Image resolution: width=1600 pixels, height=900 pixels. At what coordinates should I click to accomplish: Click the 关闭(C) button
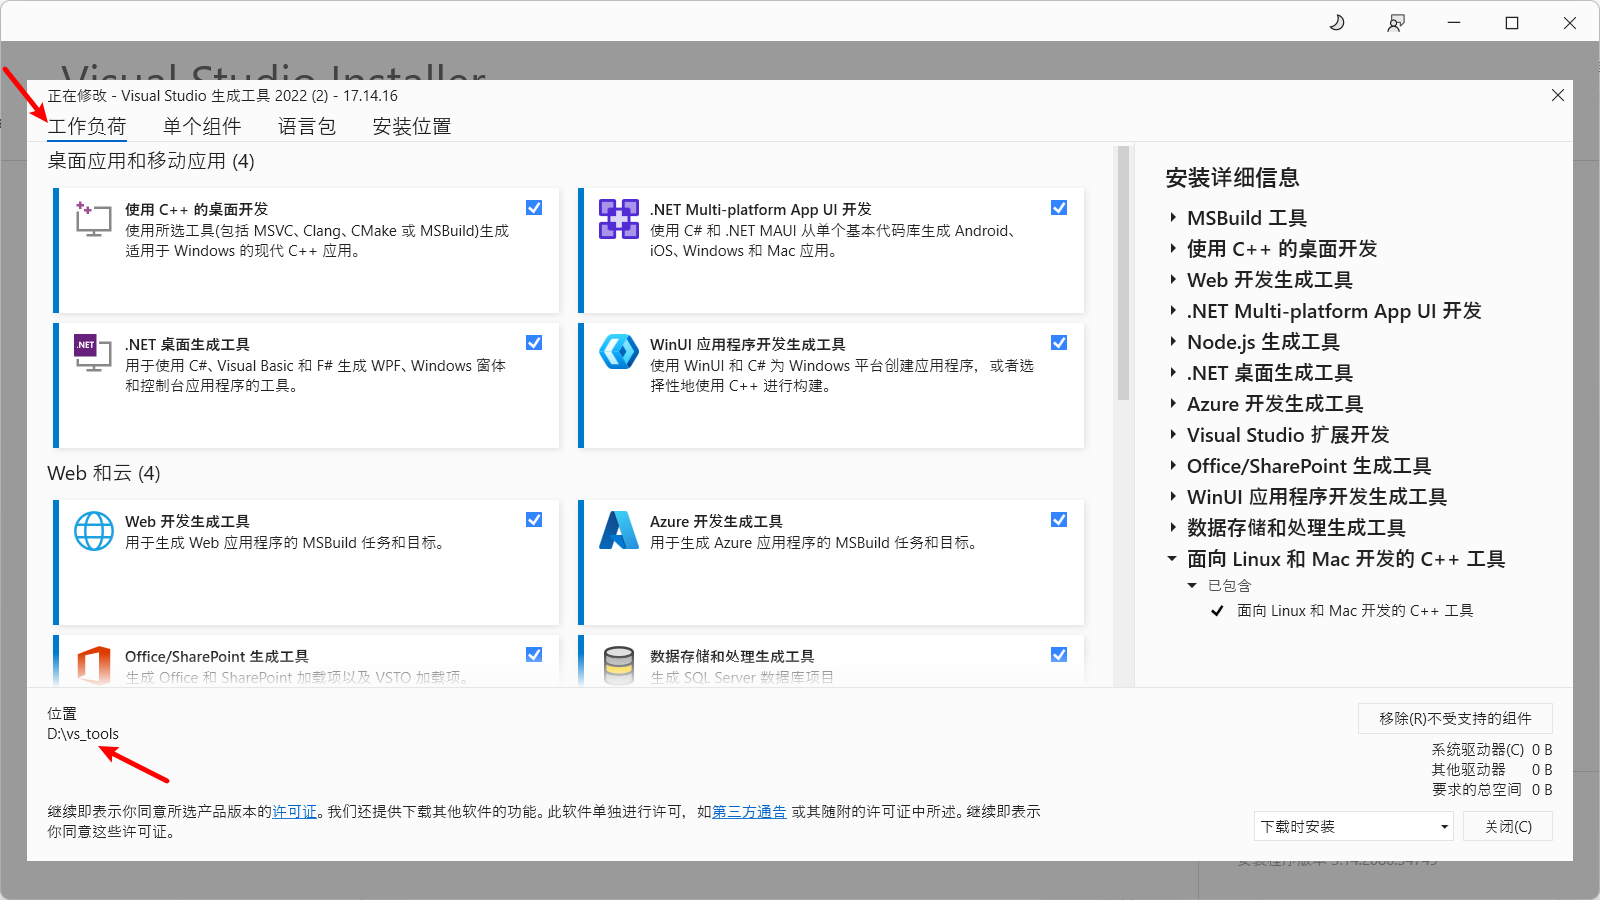[x=1507, y=826]
